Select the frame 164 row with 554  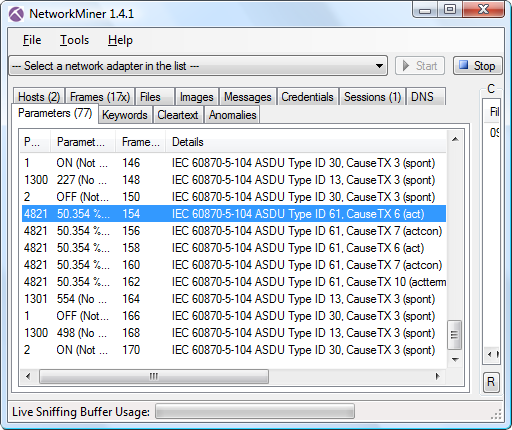233,299
